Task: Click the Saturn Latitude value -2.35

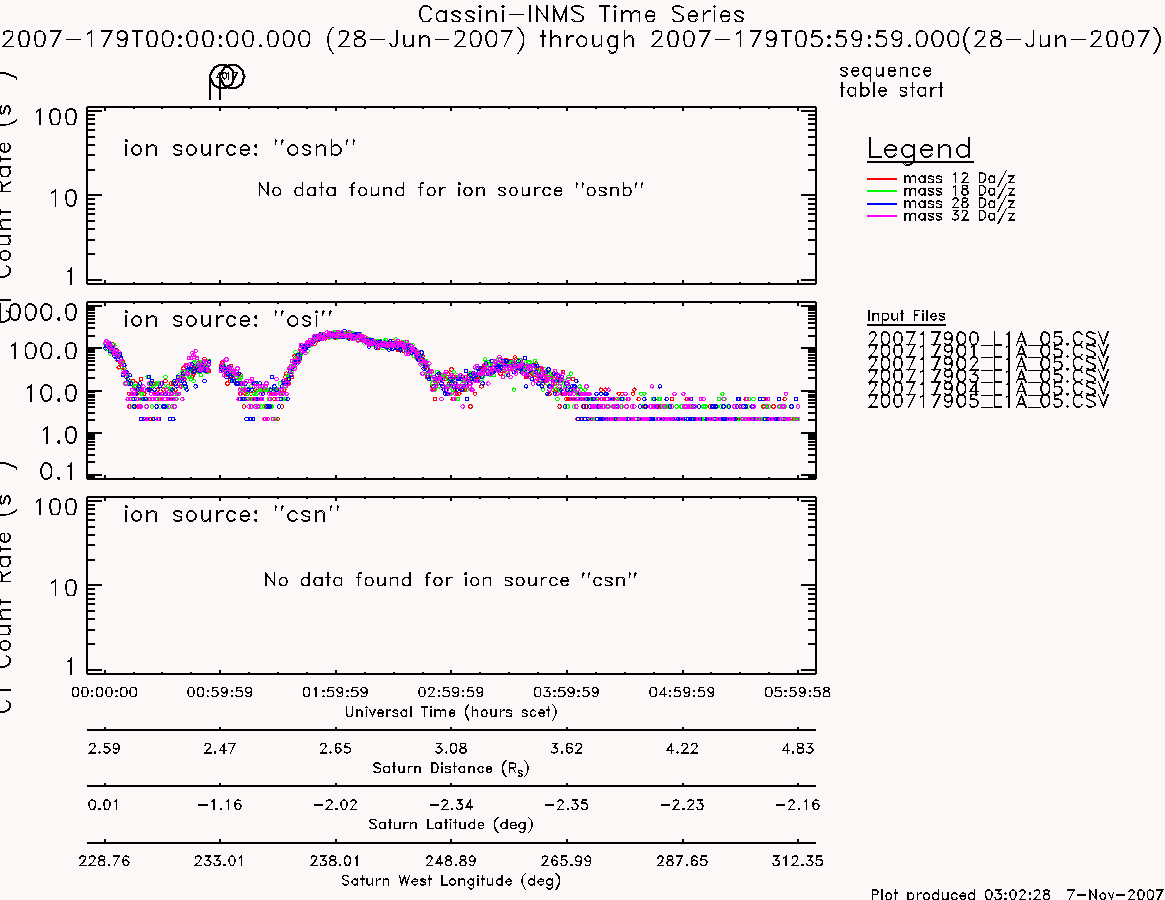Action: 566,805
